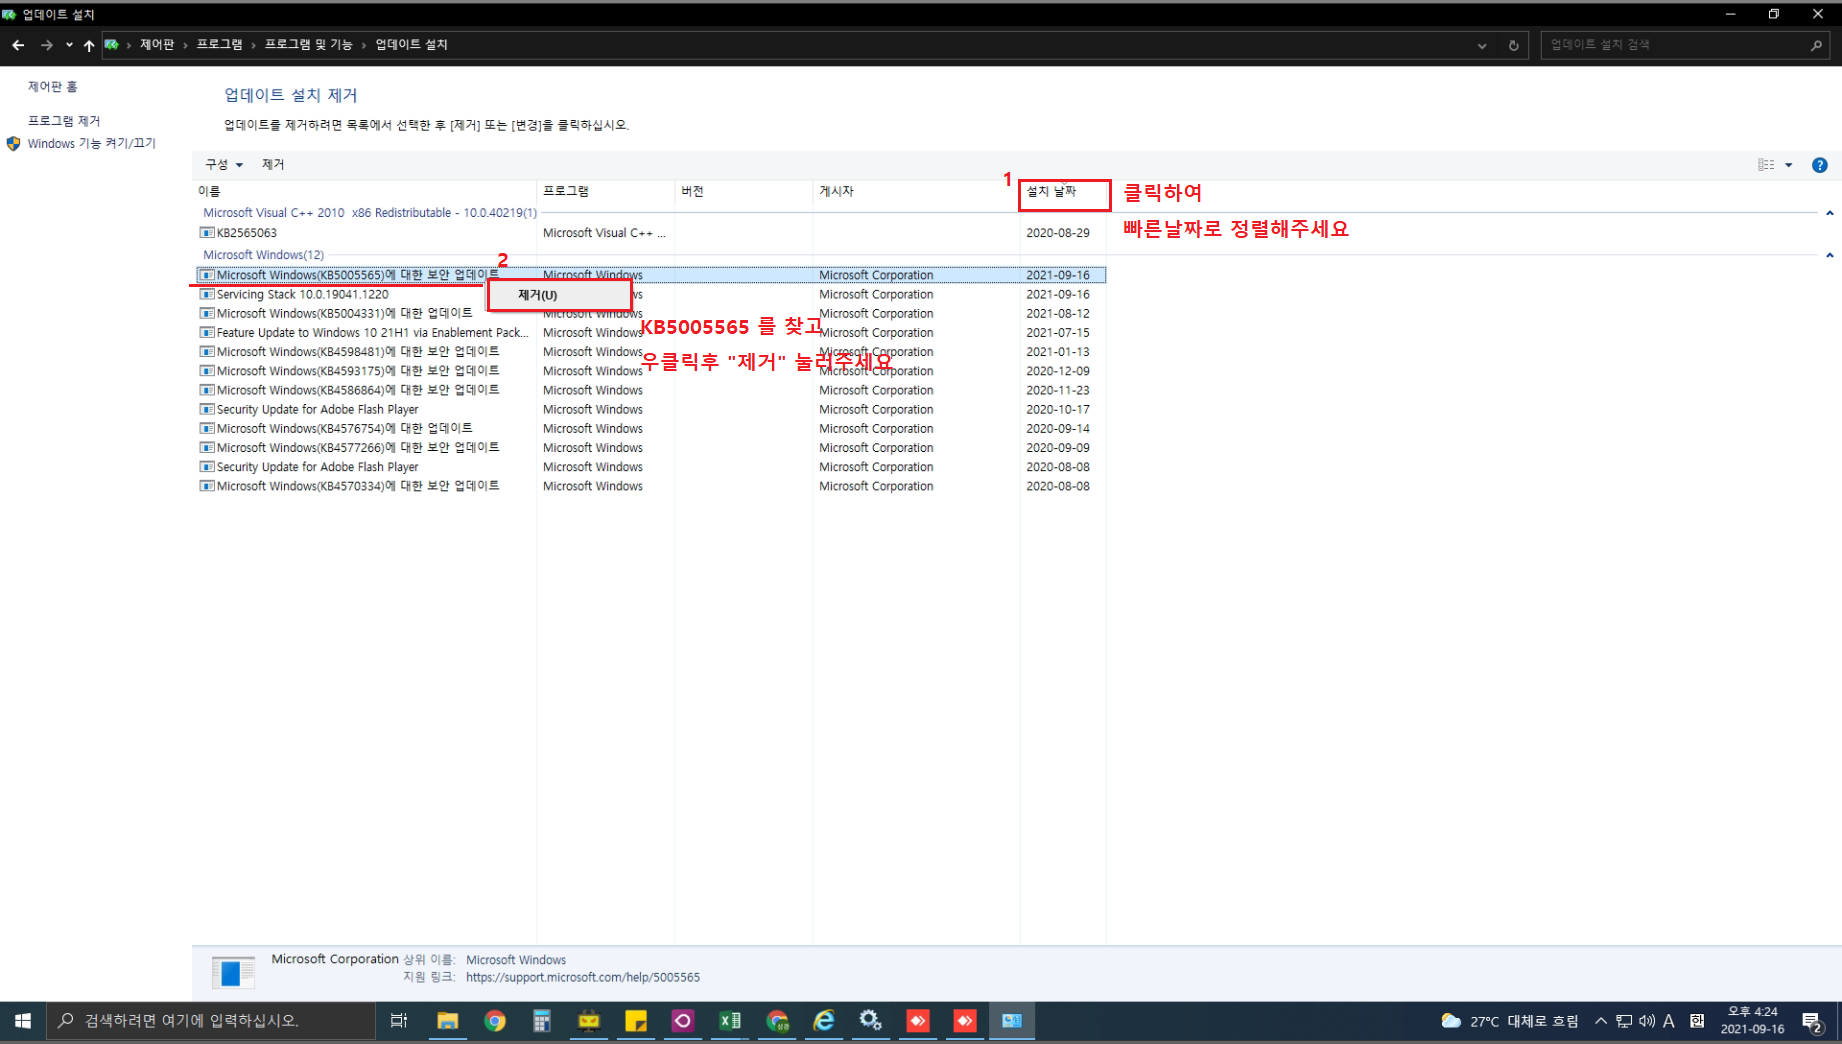Show hidden tray icons chevron
This screenshot has width=1842, height=1044.
point(1601,1021)
